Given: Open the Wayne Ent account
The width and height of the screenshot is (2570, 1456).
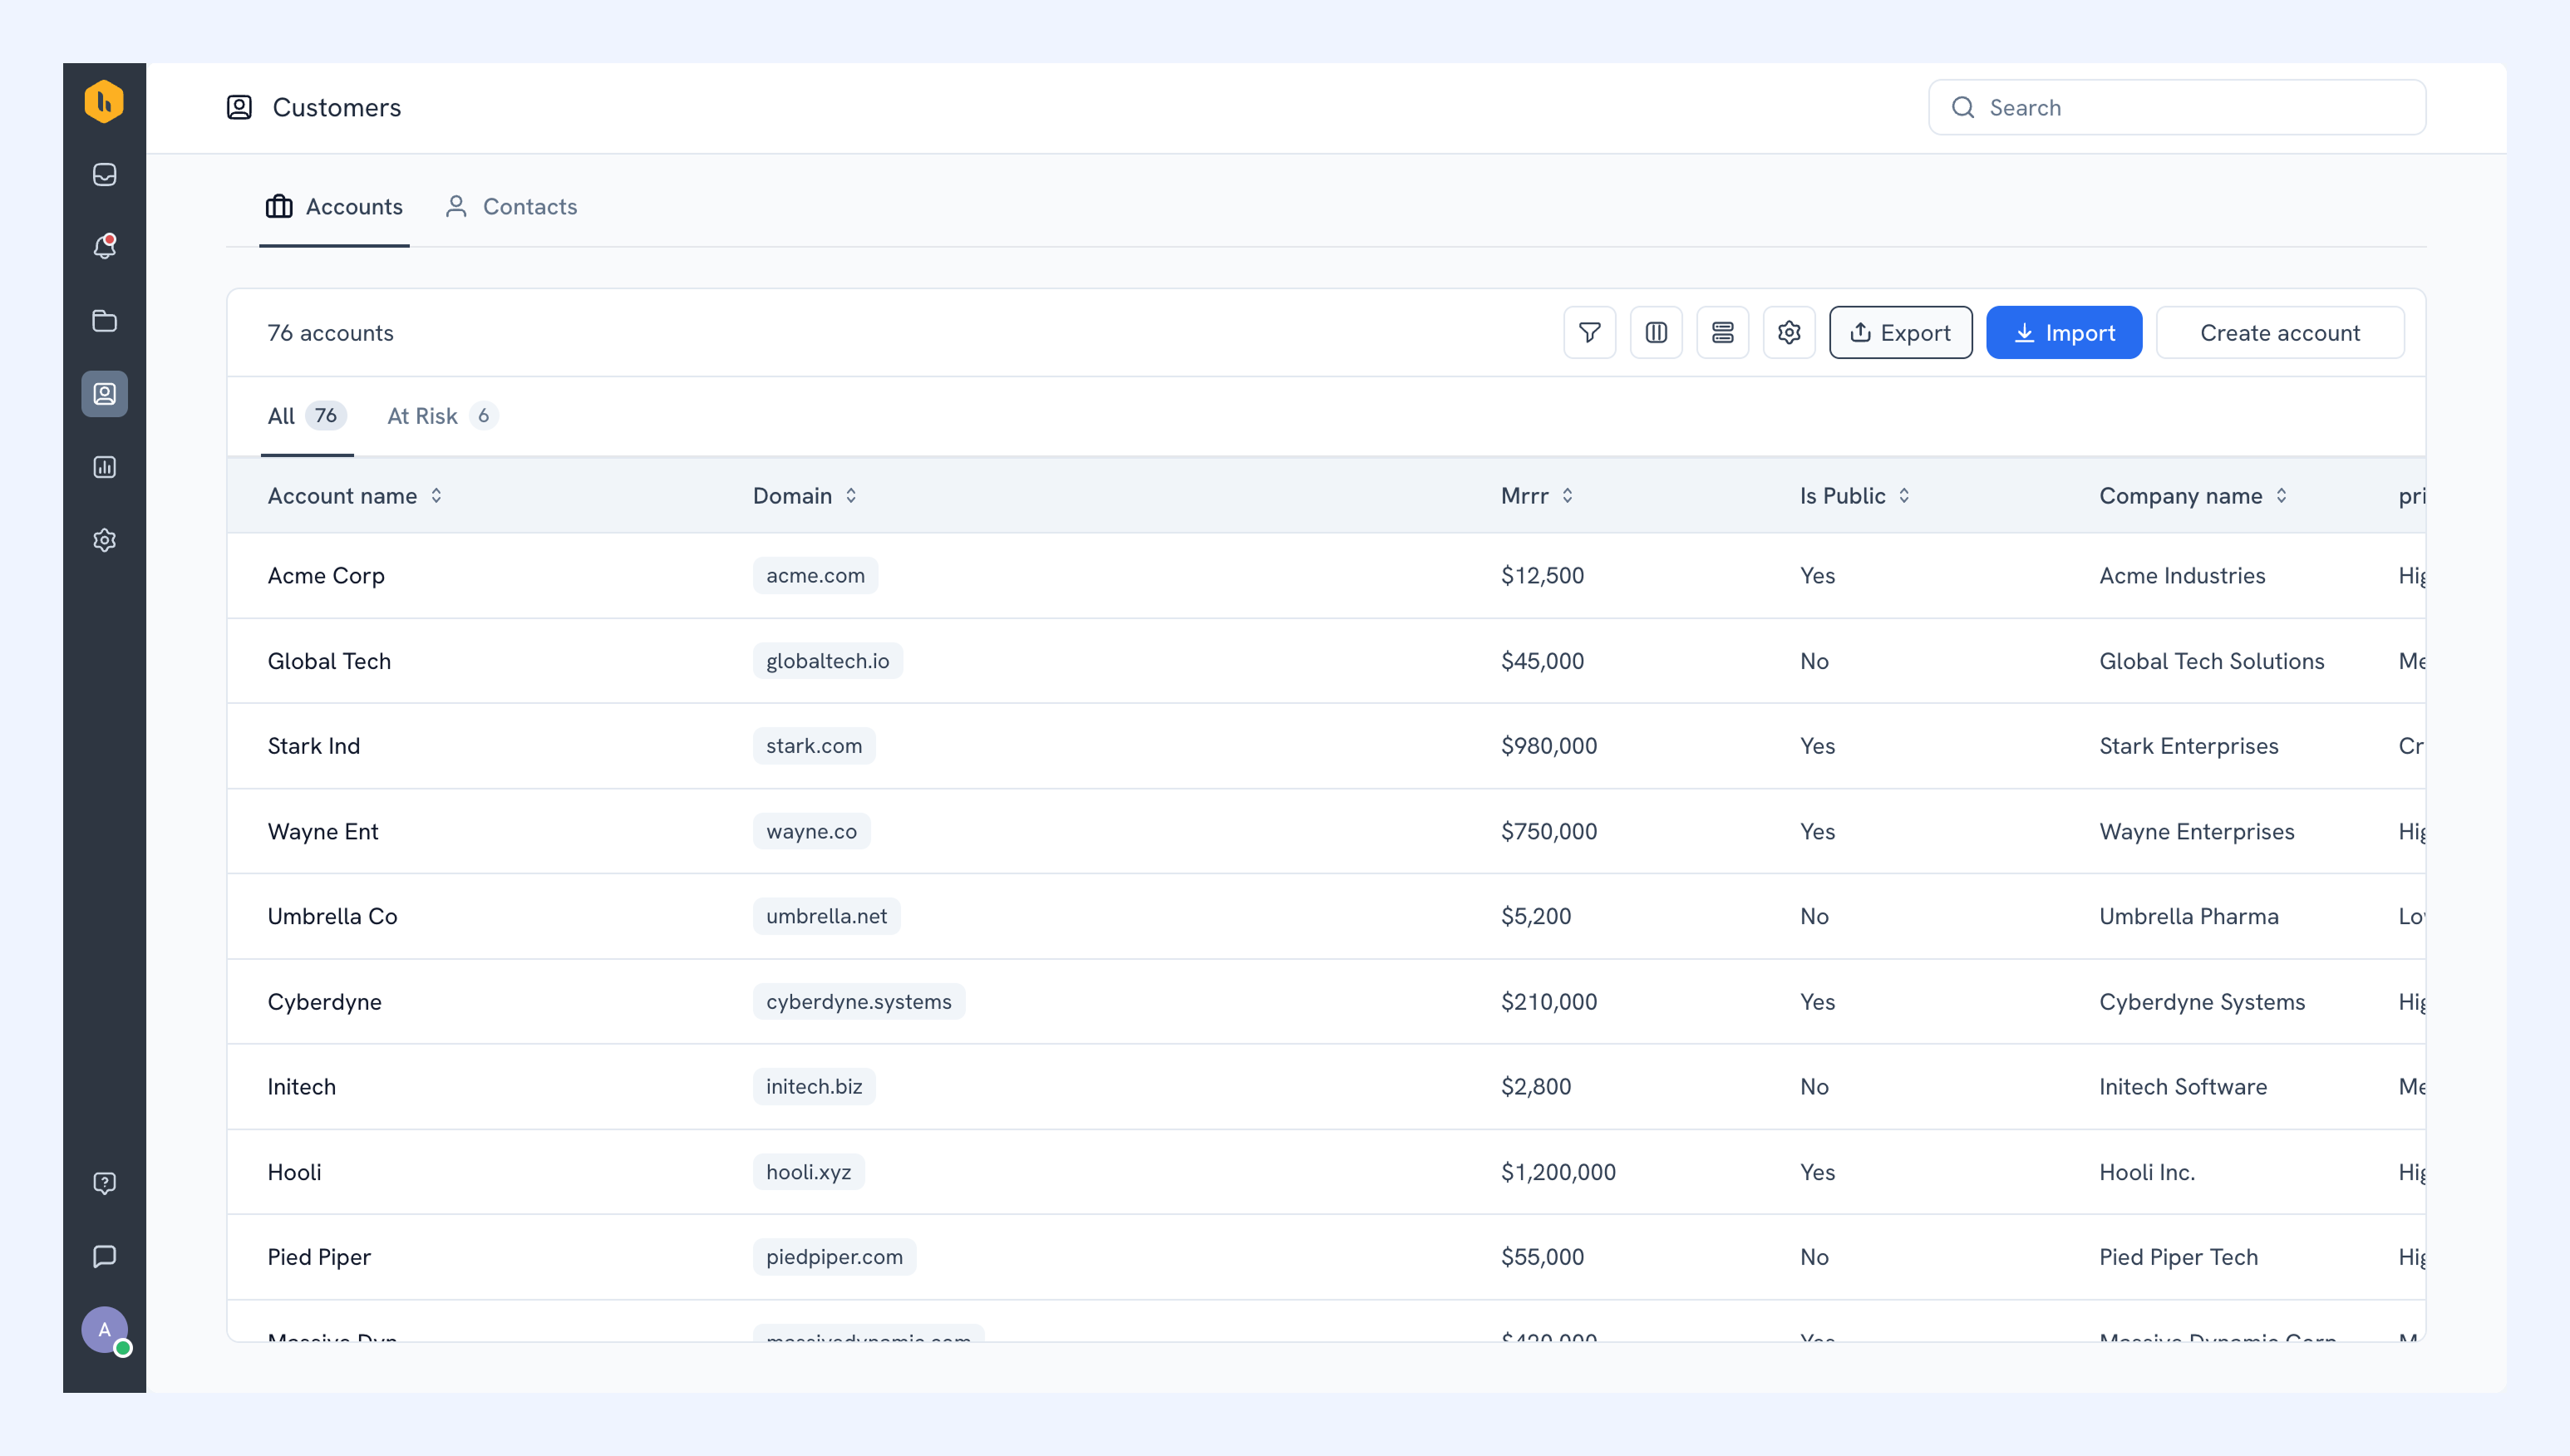Looking at the screenshot, I should [x=323, y=831].
